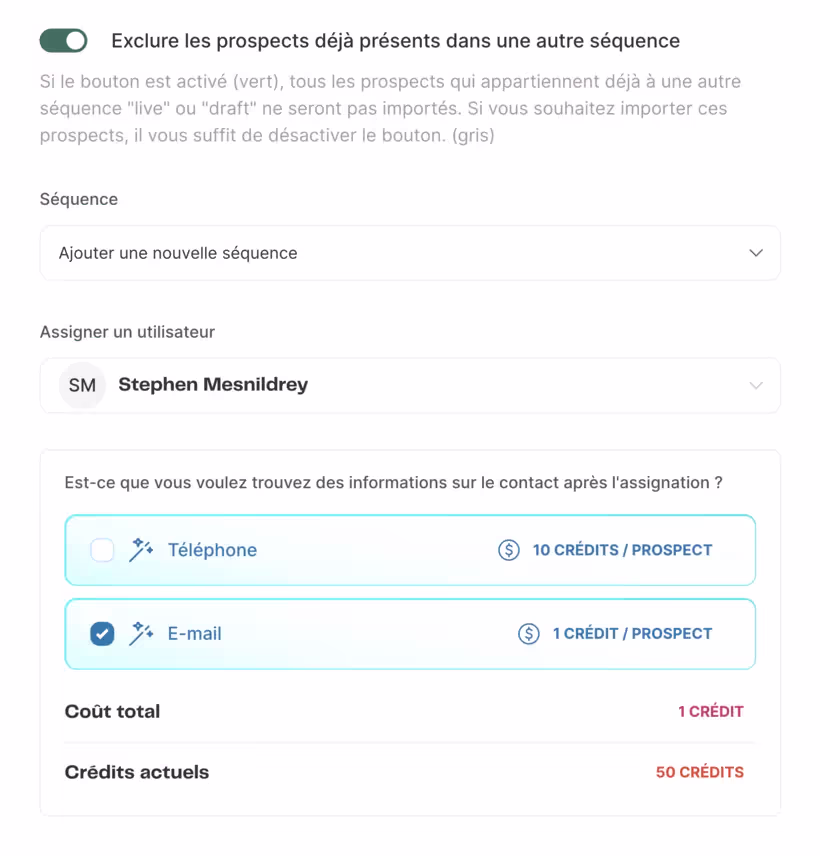820x856 pixels.
Task: Click the '10 CRÉDITS / PROSPECT' text
Action: coord(622,550)
